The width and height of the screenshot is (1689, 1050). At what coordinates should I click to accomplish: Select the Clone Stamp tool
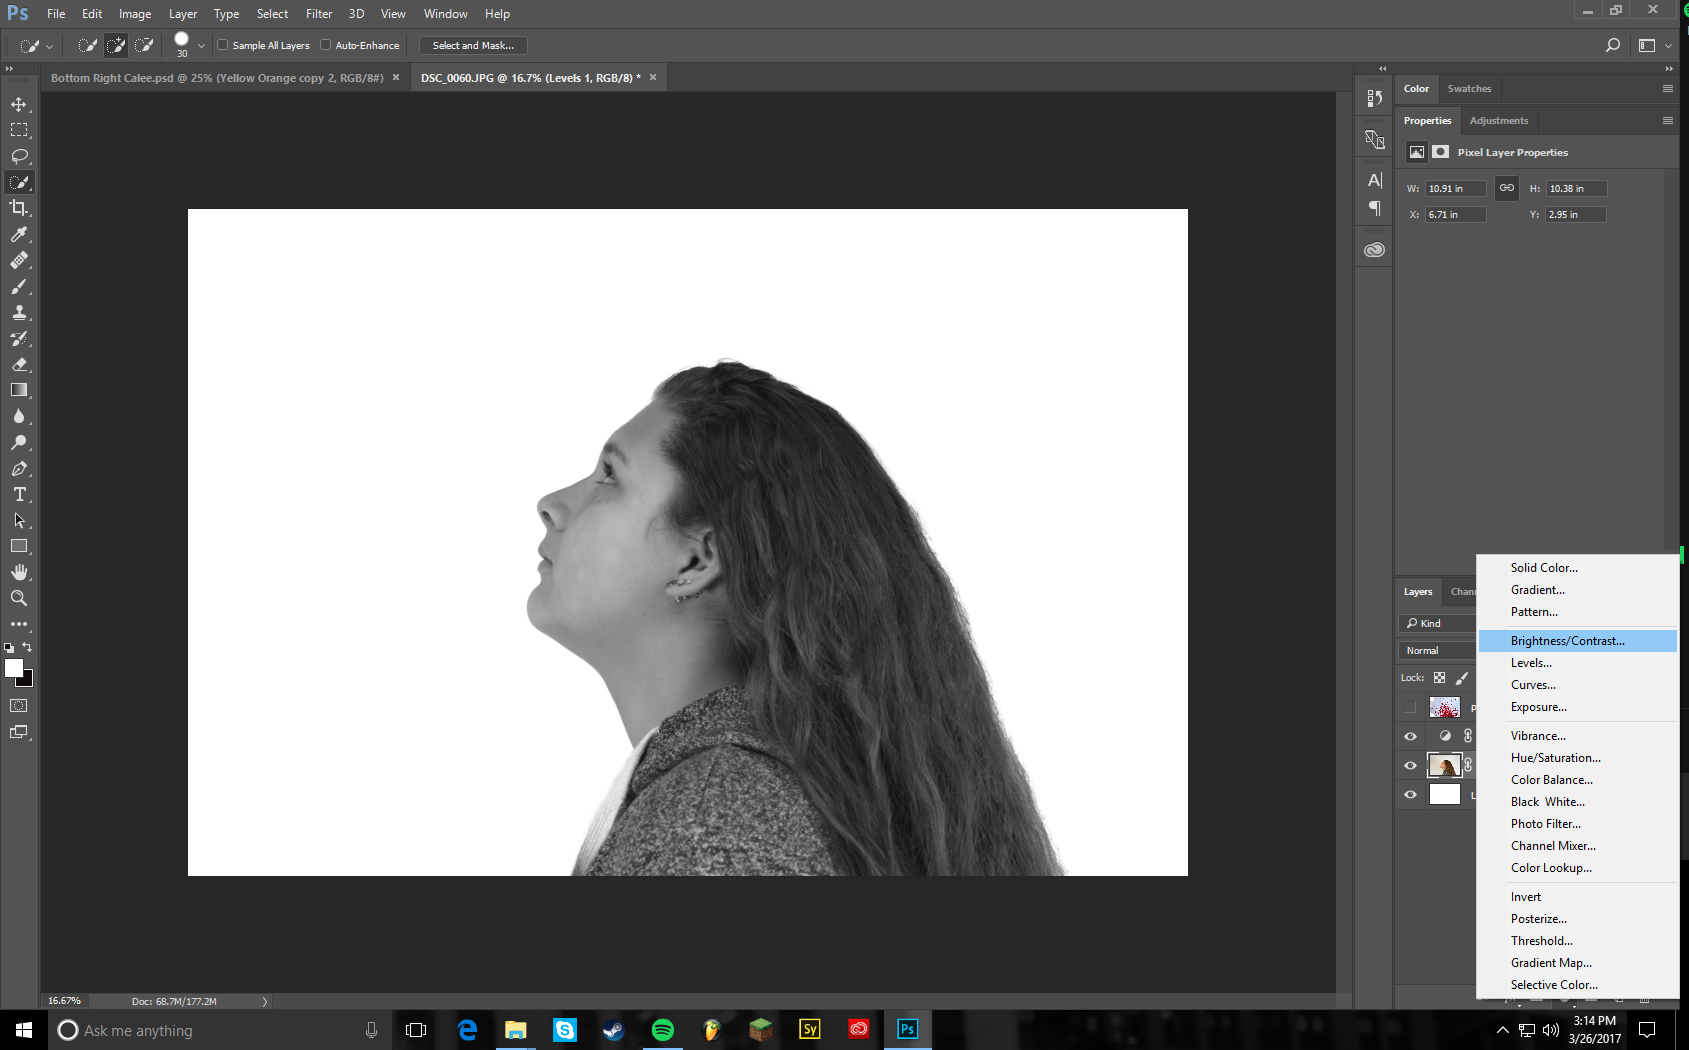coord(19,312)
